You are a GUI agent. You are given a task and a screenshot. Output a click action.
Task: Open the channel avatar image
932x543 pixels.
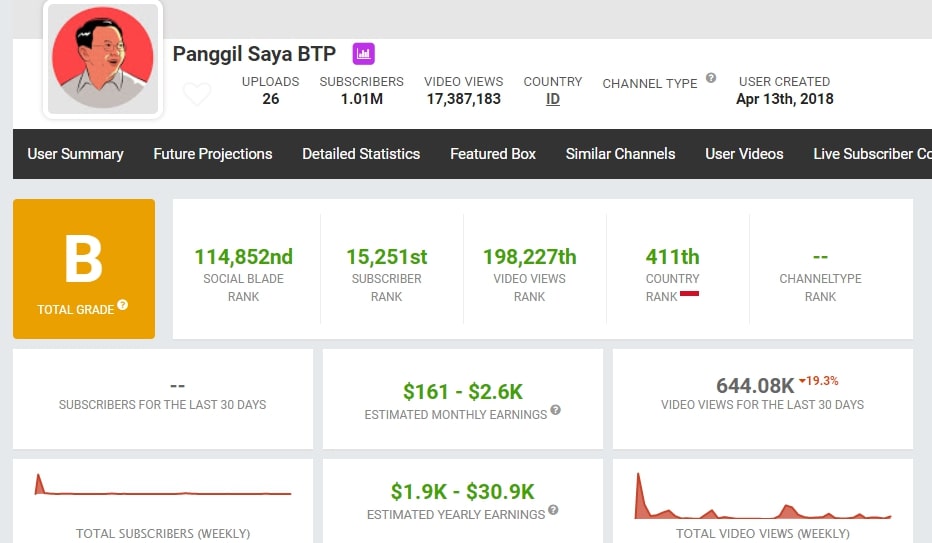click(x=103, y=58)
